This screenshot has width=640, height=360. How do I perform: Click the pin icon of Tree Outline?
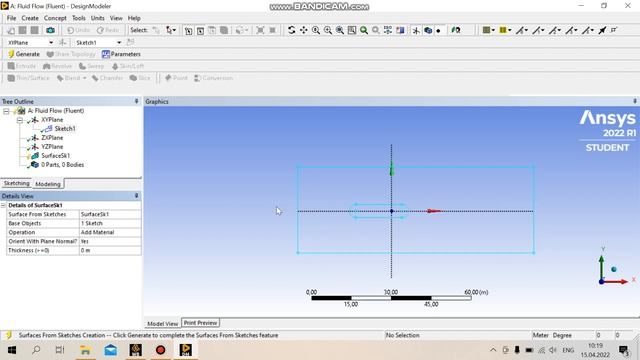(x=137, y=101)
